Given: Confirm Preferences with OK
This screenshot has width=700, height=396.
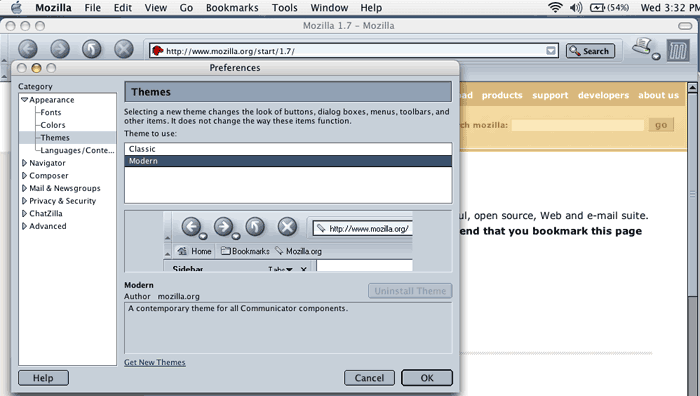Looking at the screenshot, I should (427, 378).
